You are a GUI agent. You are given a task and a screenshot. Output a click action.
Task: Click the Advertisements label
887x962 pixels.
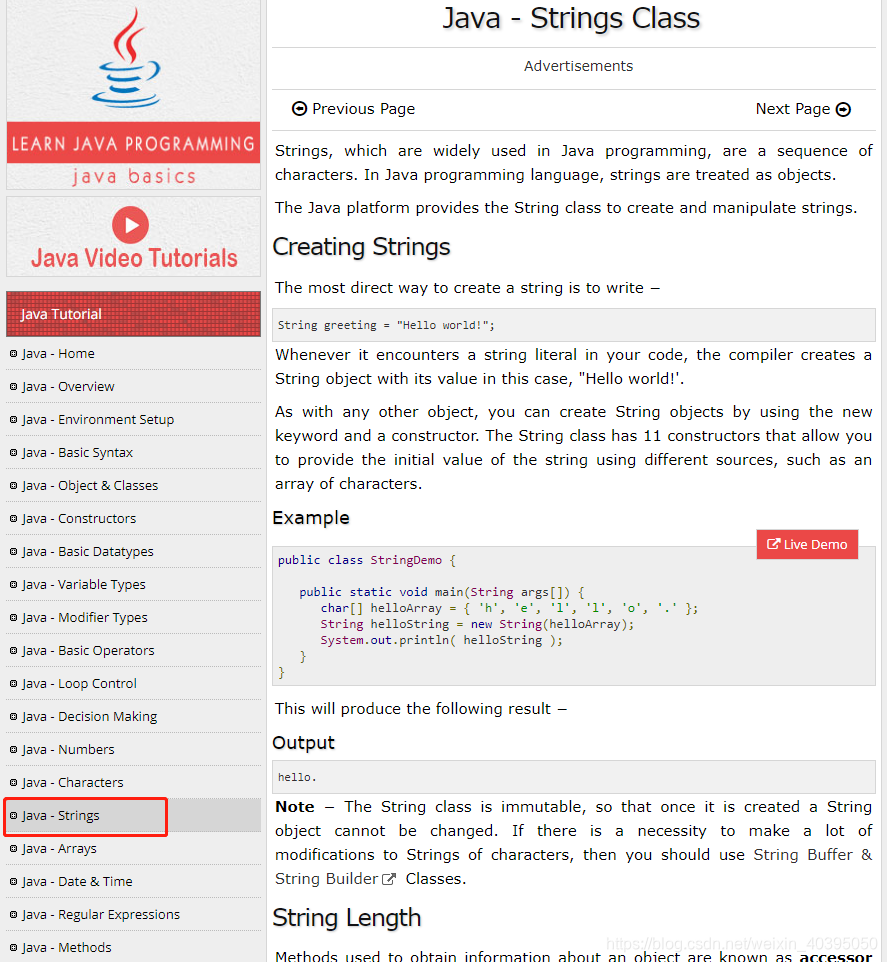pos(578,66)
